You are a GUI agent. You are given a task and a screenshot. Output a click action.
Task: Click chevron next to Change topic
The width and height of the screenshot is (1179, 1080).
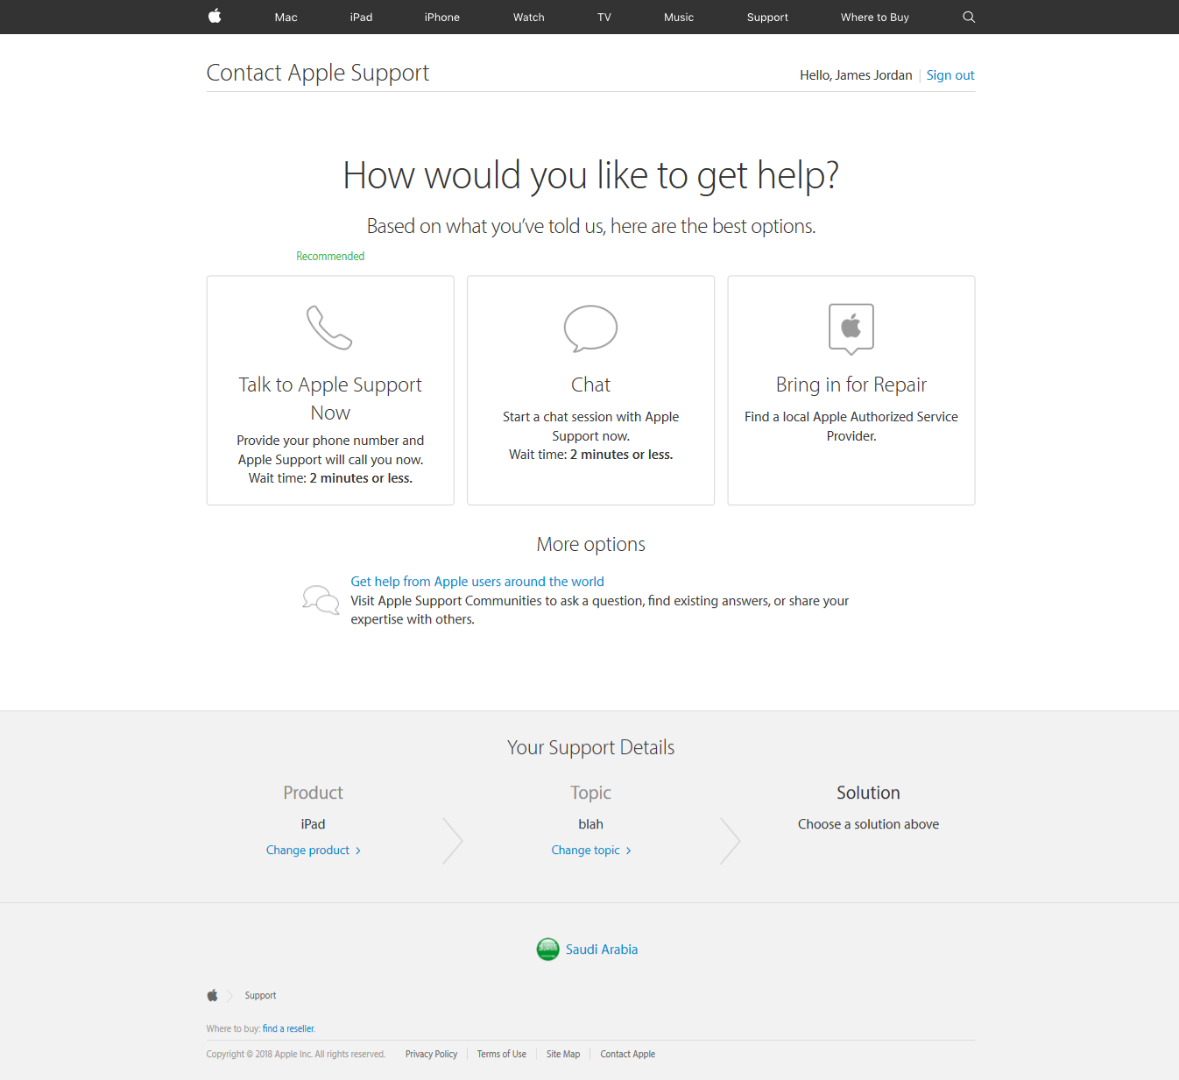[629, 851]
